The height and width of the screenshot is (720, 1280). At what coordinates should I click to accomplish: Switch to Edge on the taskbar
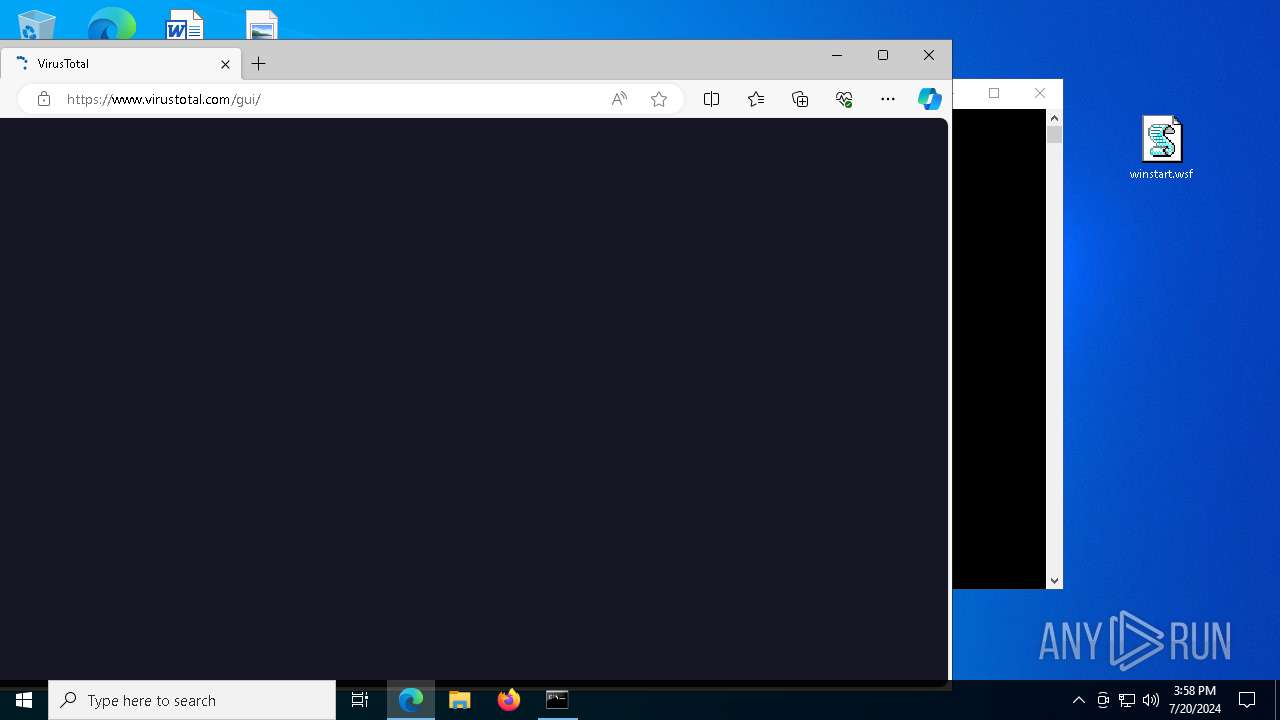[x=411, y=700]
